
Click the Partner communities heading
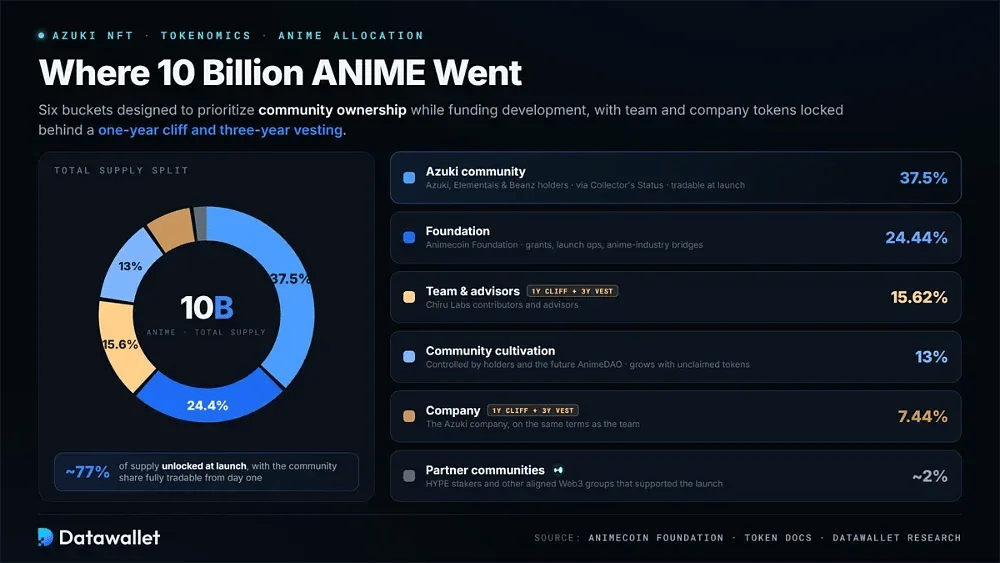coord(485,470)
